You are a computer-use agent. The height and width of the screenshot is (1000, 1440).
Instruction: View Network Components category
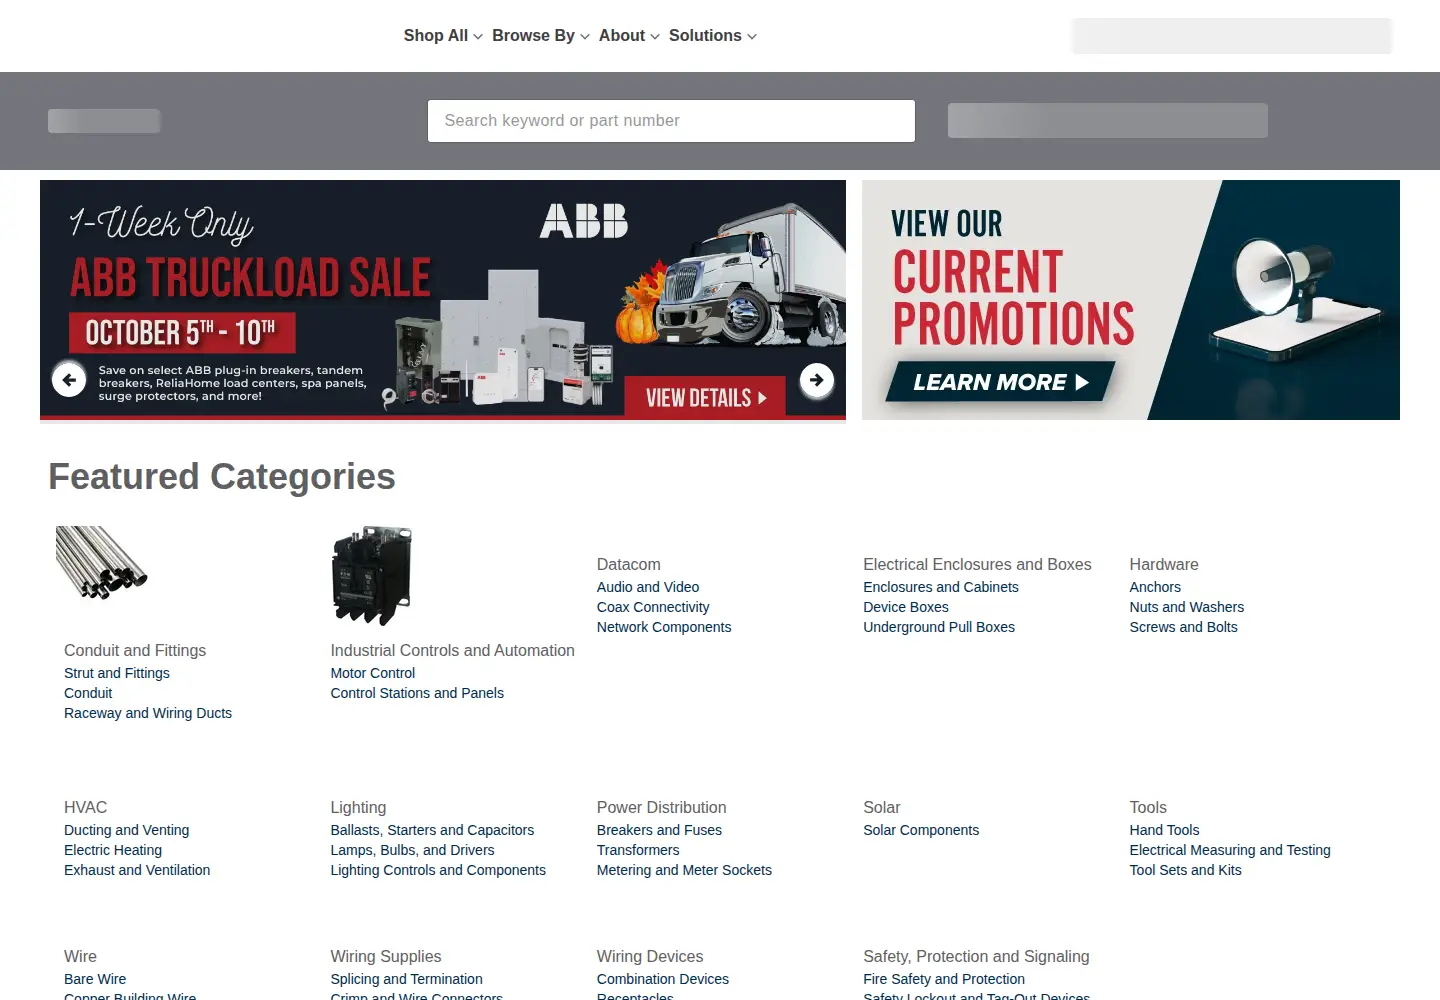[x=664, y=627]
